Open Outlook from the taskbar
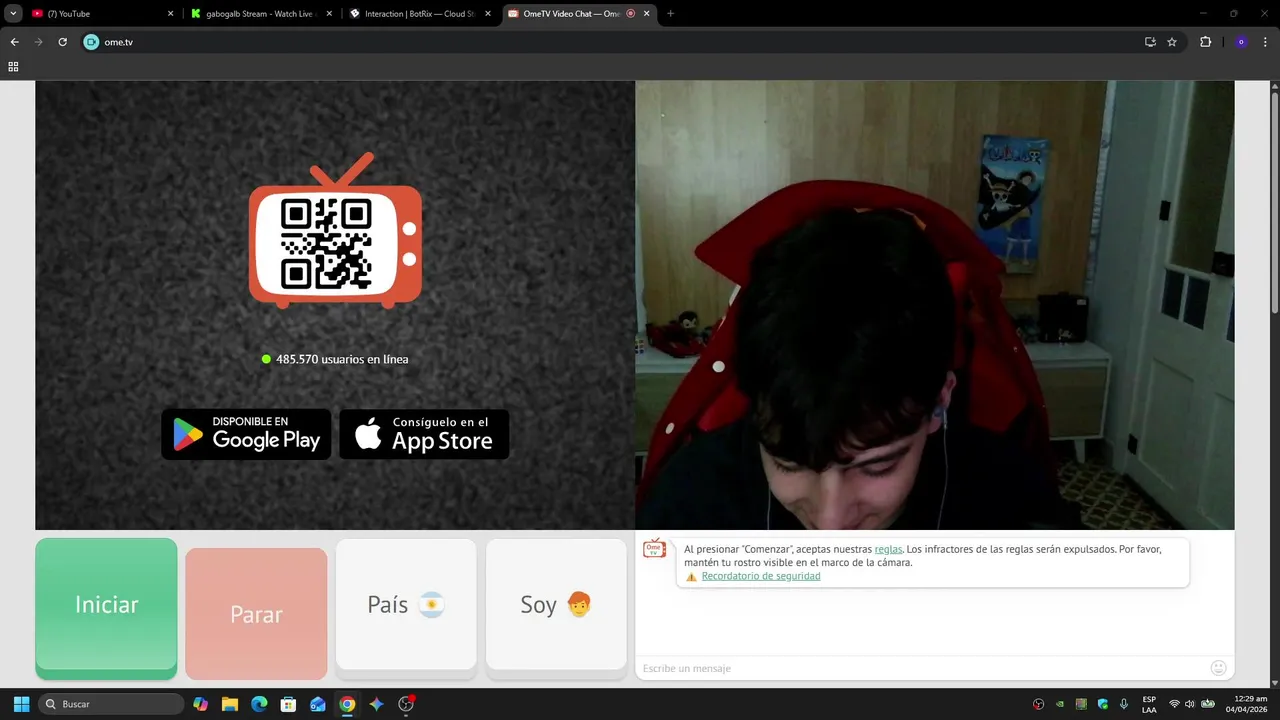This screenshot has width=1280, height=720. point(317,704)
